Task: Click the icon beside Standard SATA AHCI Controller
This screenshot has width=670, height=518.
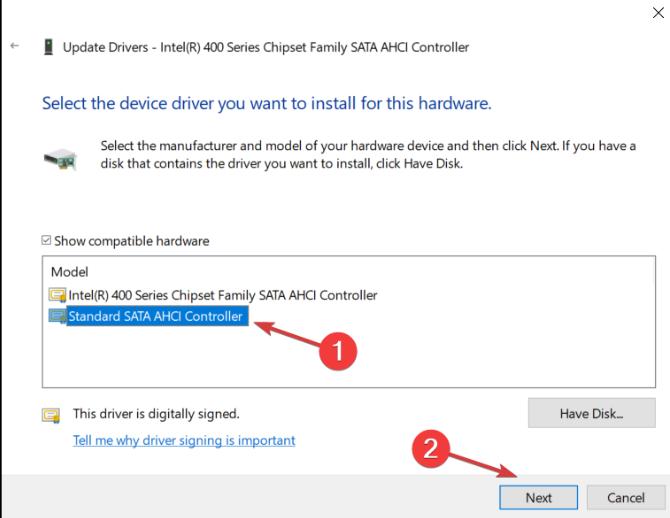Action: [57, 316]
